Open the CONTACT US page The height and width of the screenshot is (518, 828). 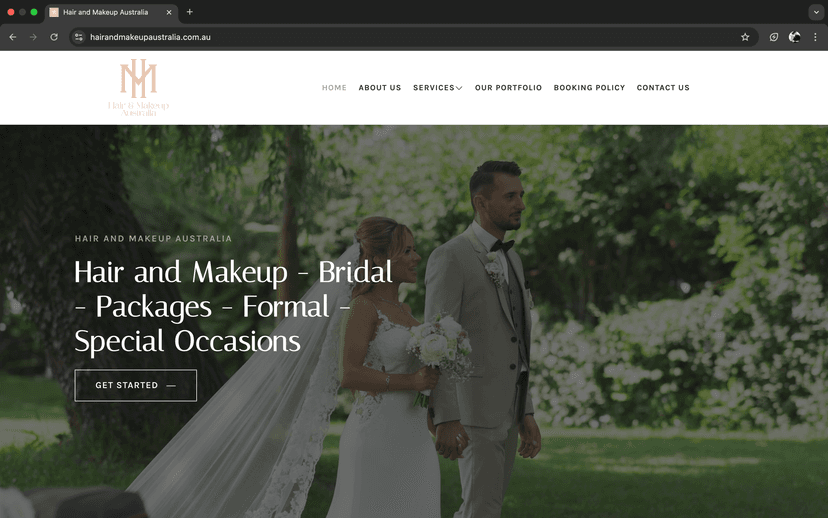[663, 88]
